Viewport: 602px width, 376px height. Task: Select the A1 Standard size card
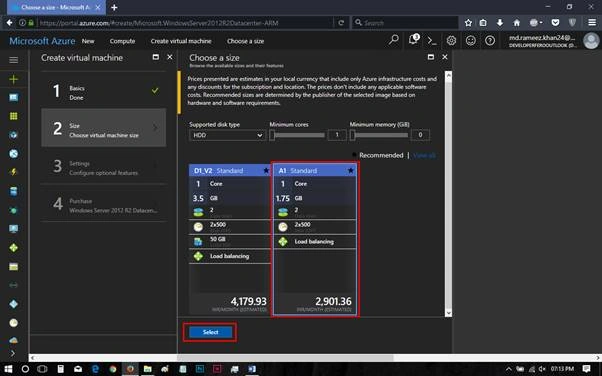coord(315,240)
